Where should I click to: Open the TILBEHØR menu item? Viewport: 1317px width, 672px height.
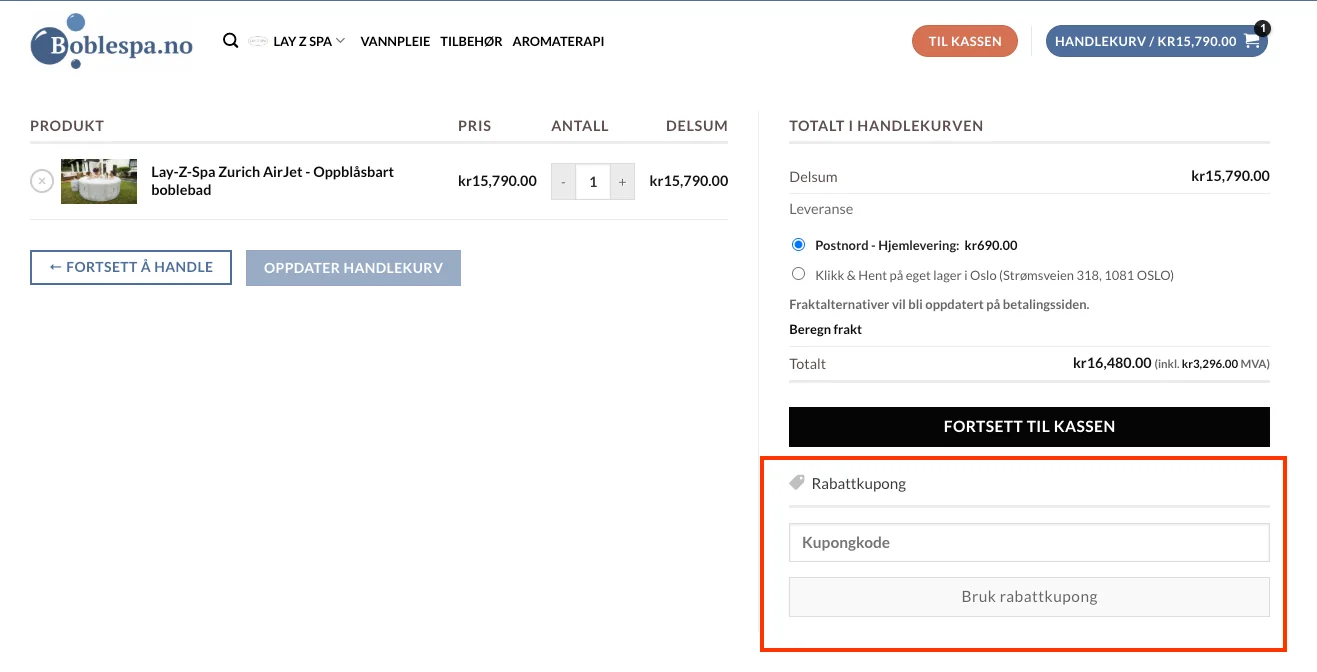(471, 41)
